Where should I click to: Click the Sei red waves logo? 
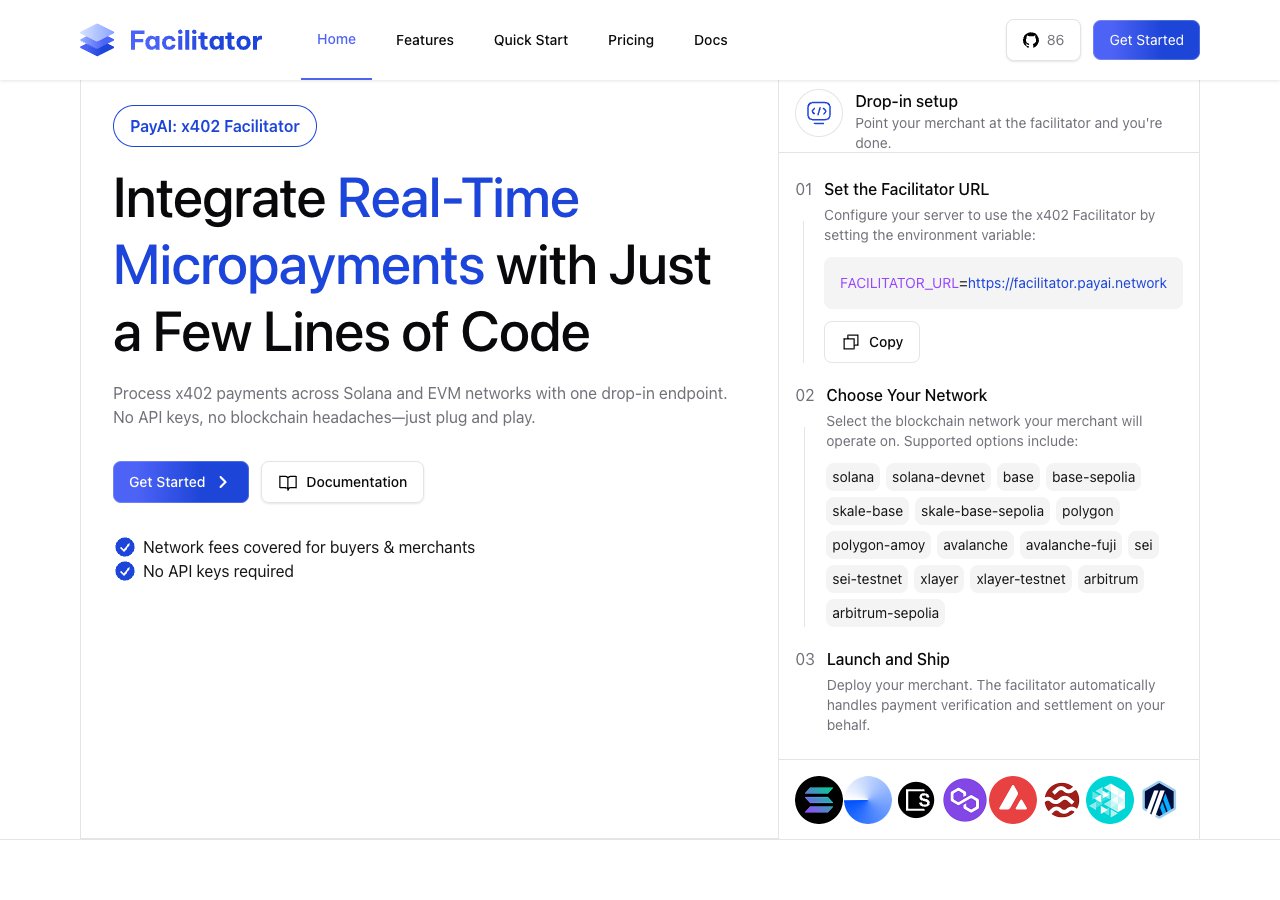1061,800
